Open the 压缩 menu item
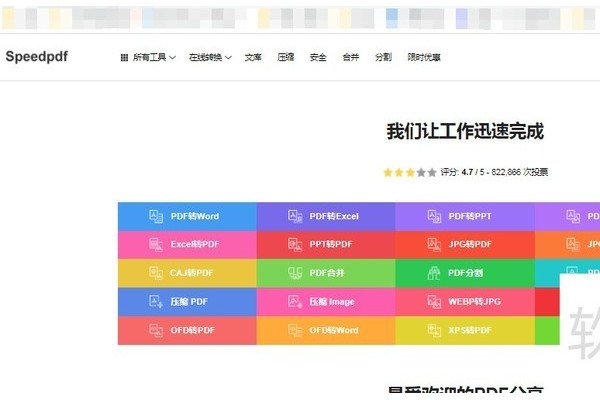600x400 pixels. pos(285,57)
